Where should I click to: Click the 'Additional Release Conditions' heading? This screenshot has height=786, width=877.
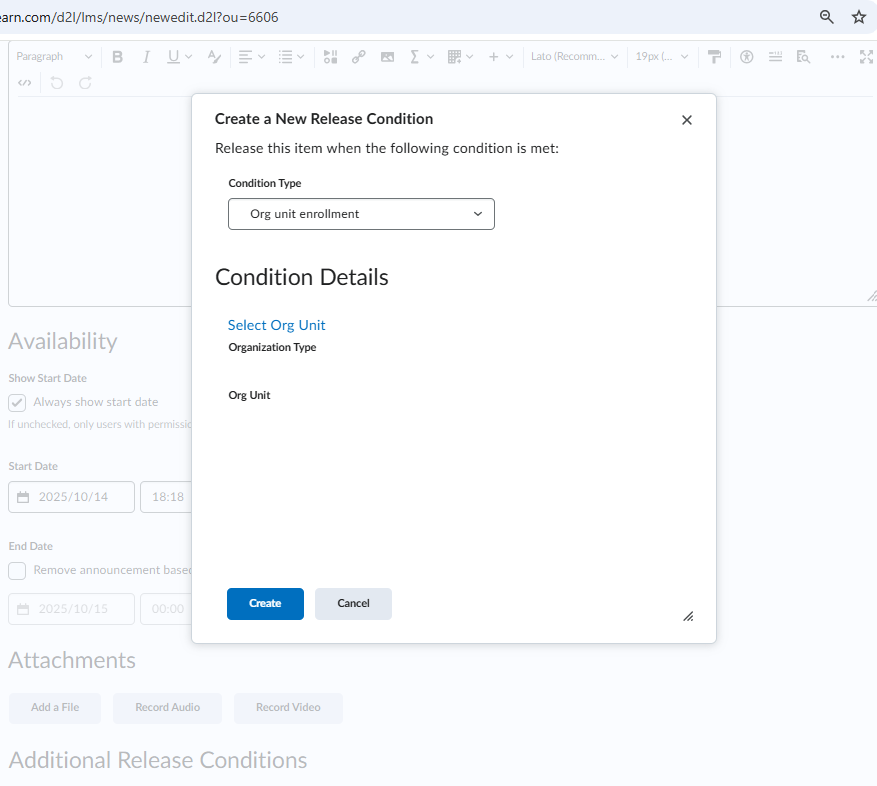(x=158, y=760)
